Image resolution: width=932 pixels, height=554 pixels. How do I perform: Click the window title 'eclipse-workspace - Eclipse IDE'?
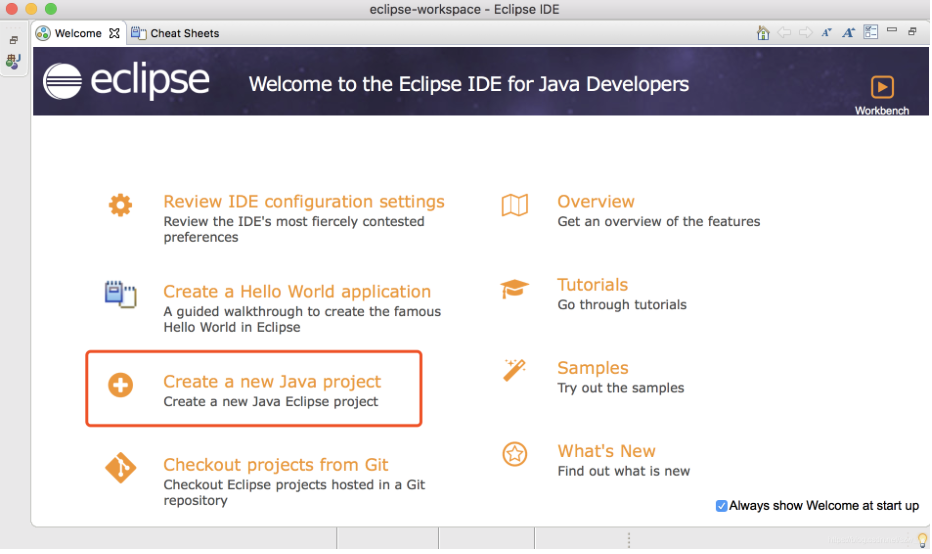[464, 10]
